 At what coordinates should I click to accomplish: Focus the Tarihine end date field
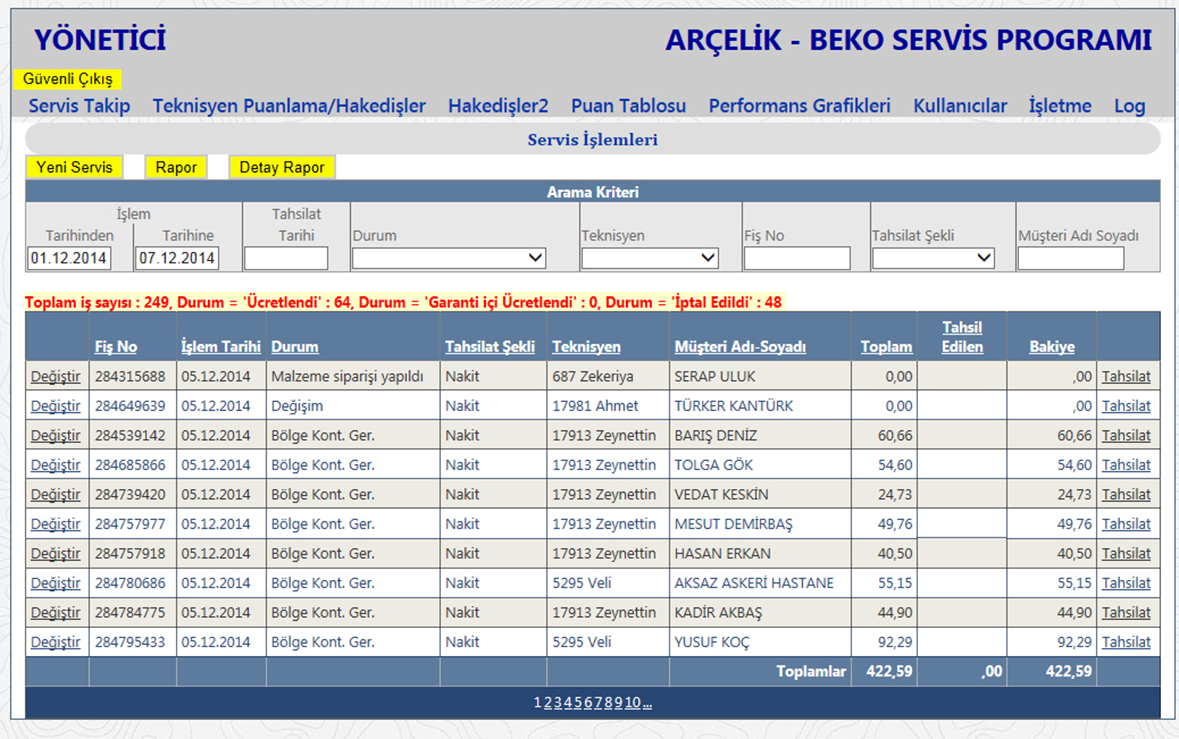(177, 258)
